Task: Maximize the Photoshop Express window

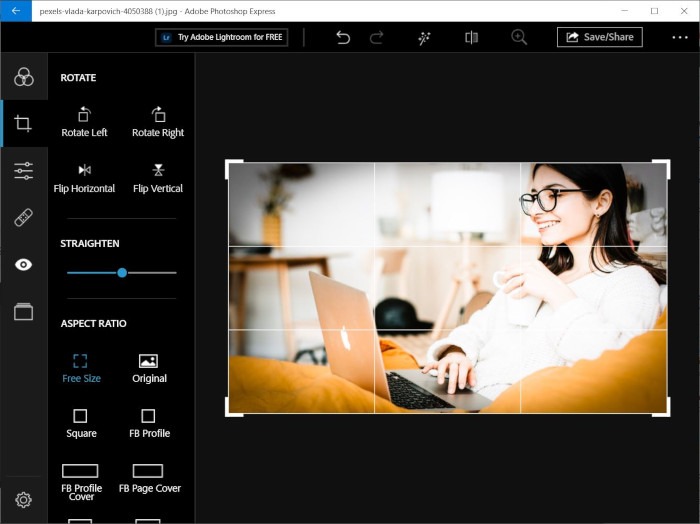Action: (x=654, y=11)
